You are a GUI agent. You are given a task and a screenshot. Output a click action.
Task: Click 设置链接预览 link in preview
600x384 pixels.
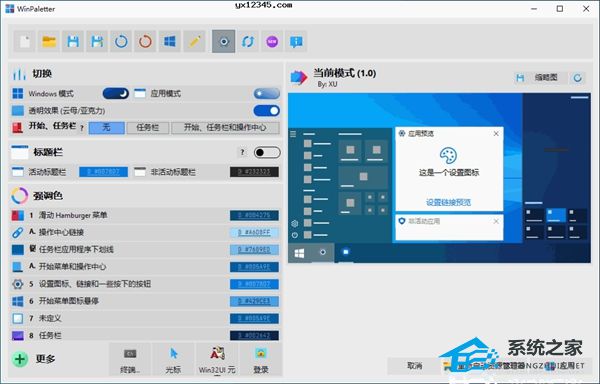(448, 202)
